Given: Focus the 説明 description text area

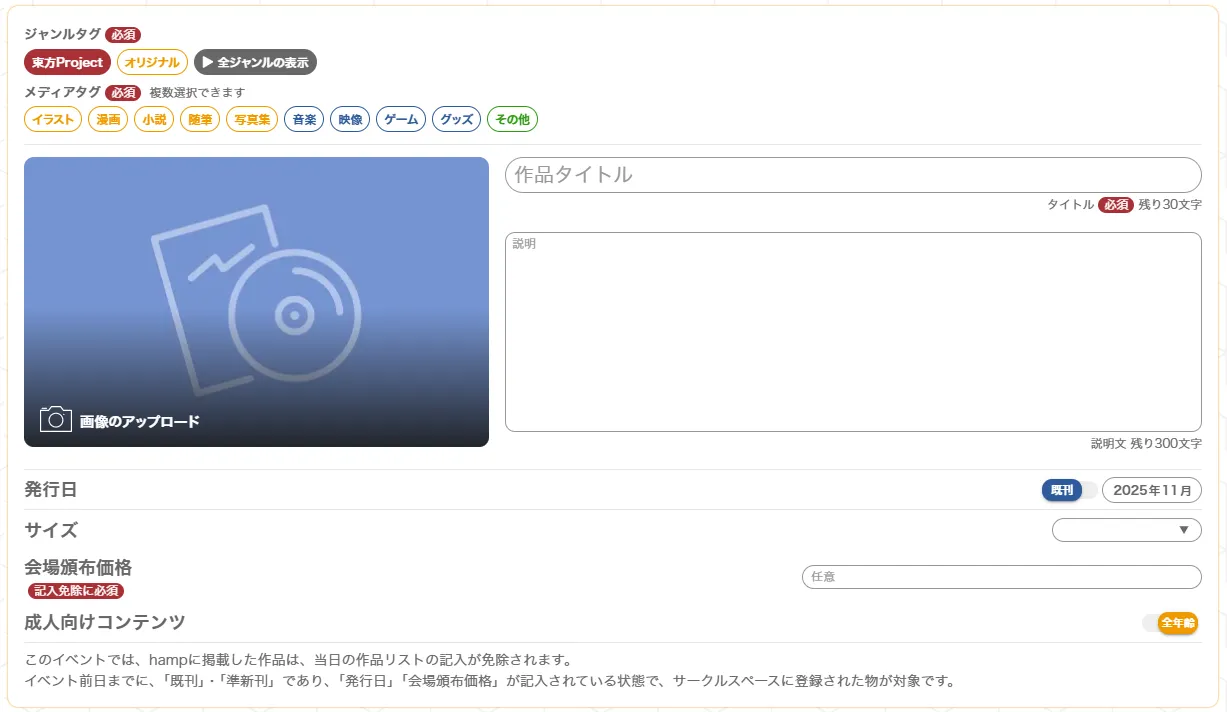Looking at the screenshot, I should 852,332.
